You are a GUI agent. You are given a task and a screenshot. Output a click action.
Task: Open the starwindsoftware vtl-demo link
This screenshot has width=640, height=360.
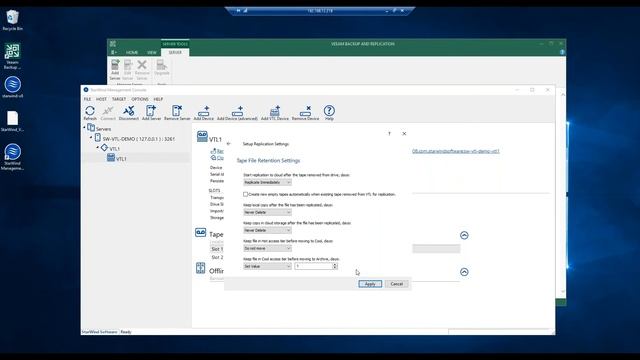[456, 151]
